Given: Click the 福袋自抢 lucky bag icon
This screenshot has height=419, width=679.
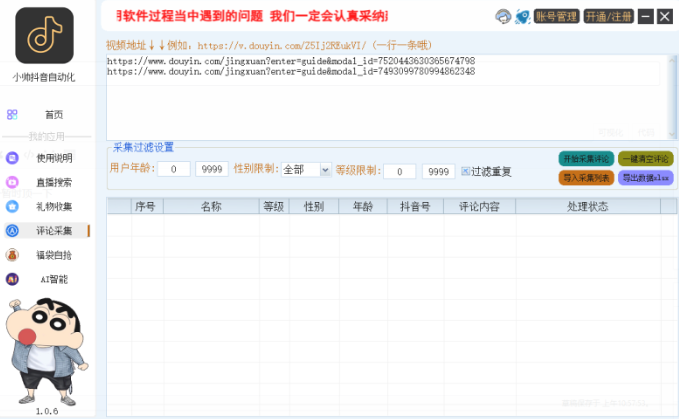Looking at the screenshot, I should pos(12,255).
